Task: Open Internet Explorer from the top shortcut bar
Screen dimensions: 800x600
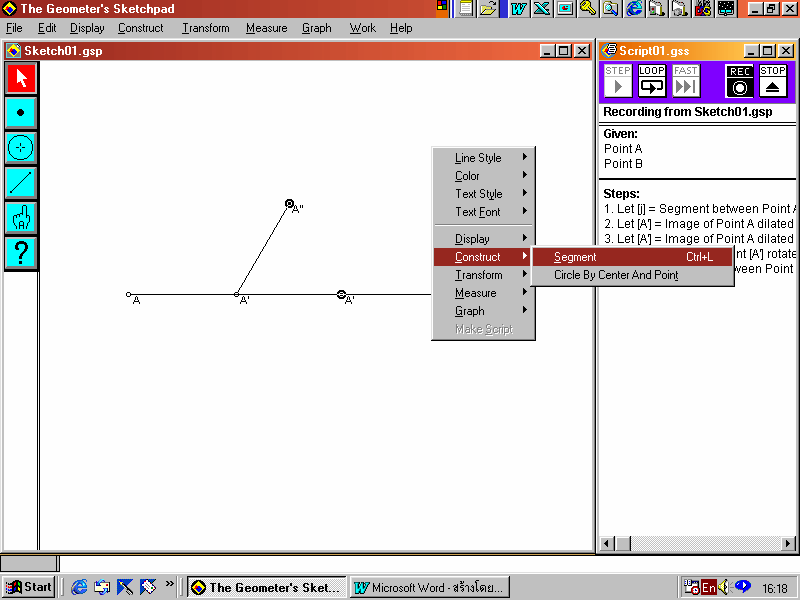Action: coord(634,9)
